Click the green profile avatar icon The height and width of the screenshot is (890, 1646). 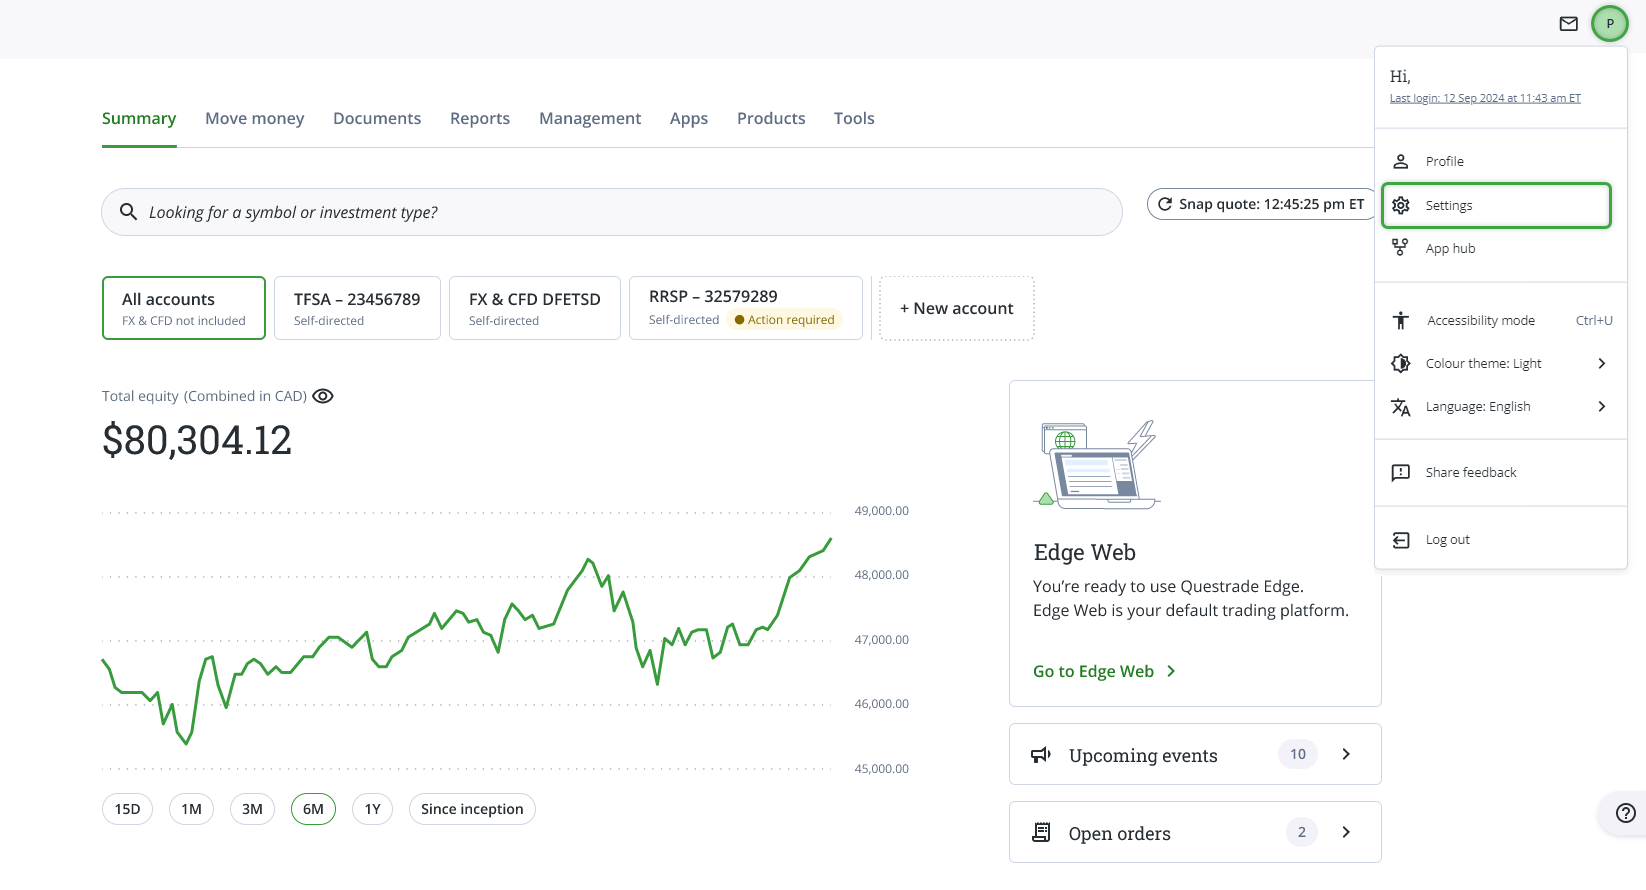[1609, 24]
